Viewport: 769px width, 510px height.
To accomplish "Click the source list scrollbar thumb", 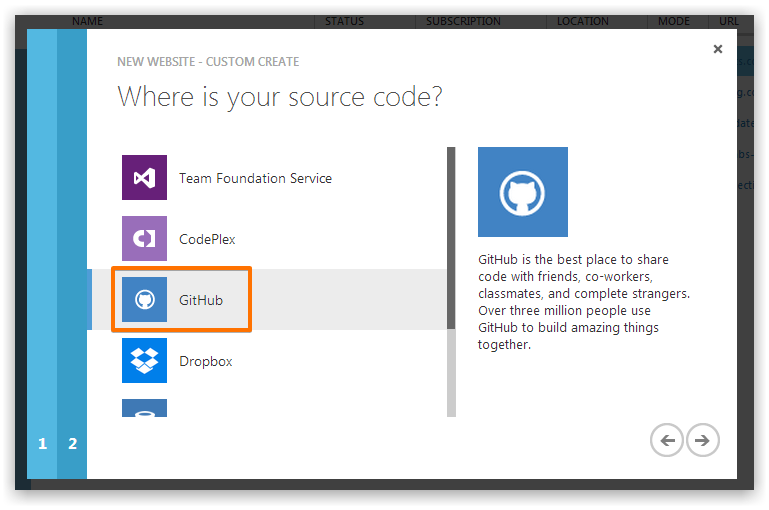I will (x=451, y=238).
